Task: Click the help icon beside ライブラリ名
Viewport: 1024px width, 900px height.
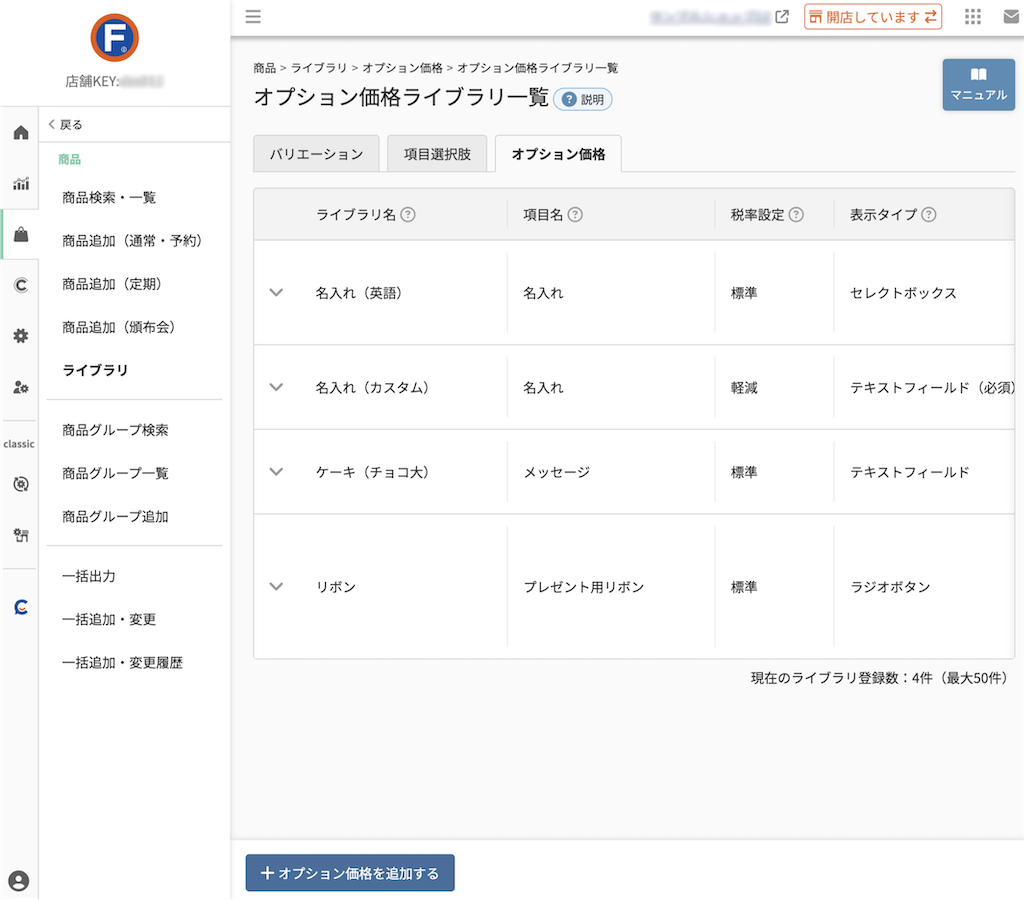Action: pyautogui.click(x=408, y=214)
